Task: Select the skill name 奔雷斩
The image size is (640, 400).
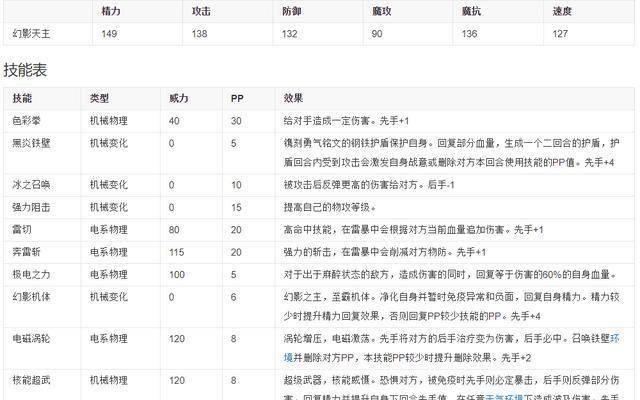Action: click(x=26, y=252)
